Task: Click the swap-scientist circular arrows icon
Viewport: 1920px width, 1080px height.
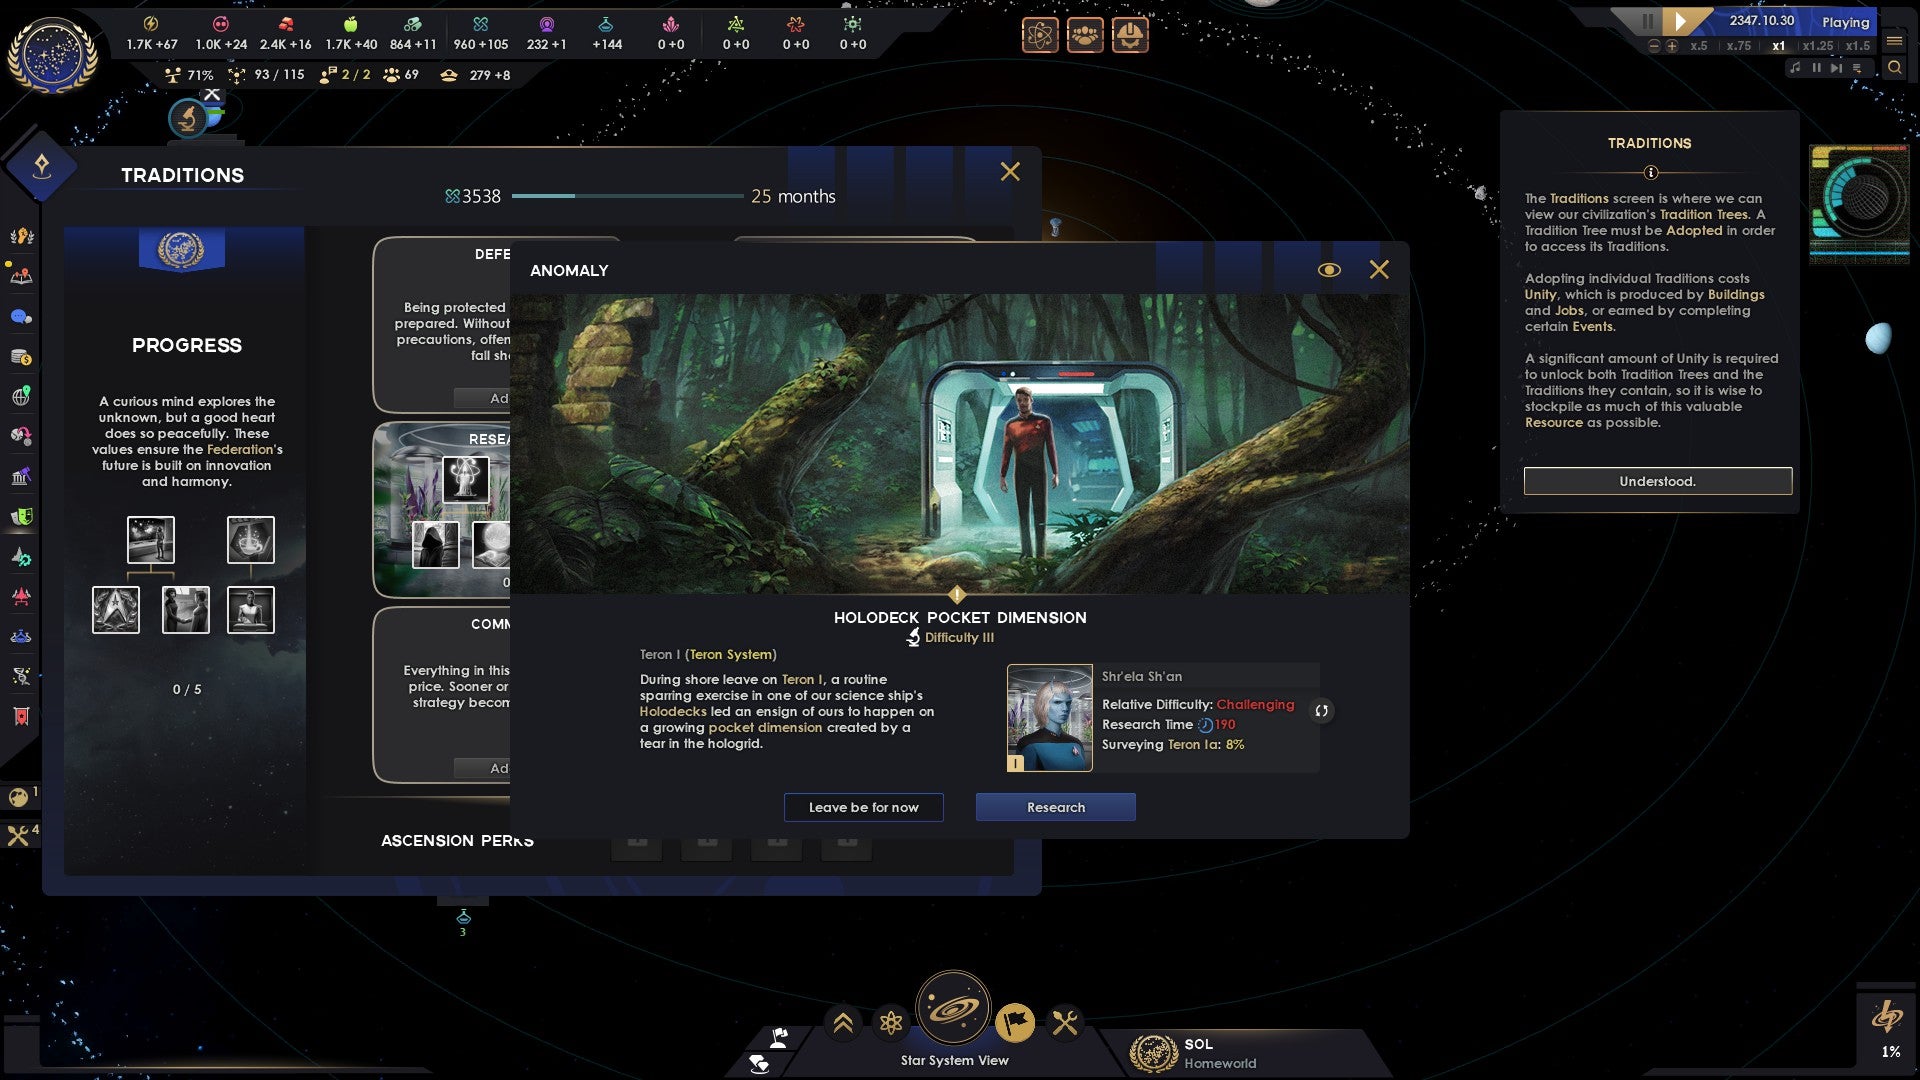Action: pos(1321,711)
